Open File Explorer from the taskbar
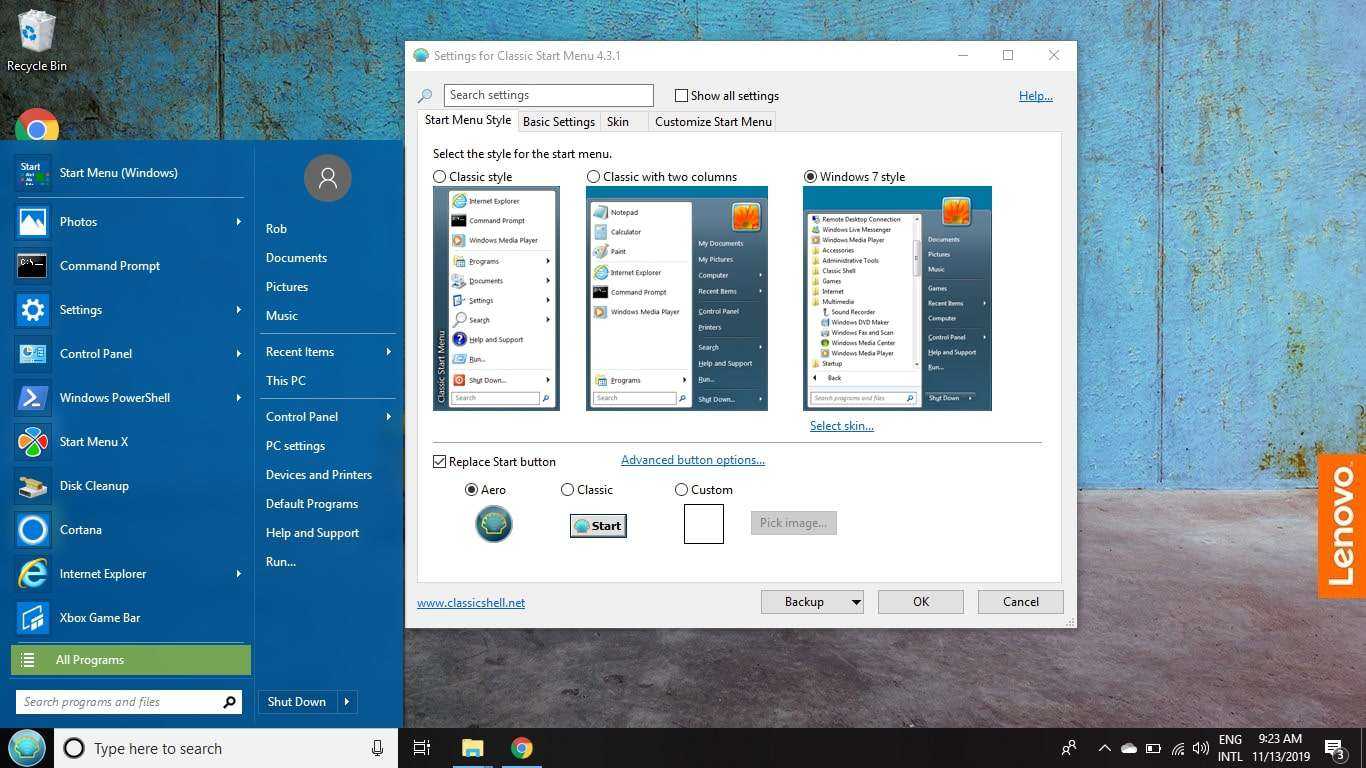 click(x=472, y=748)
